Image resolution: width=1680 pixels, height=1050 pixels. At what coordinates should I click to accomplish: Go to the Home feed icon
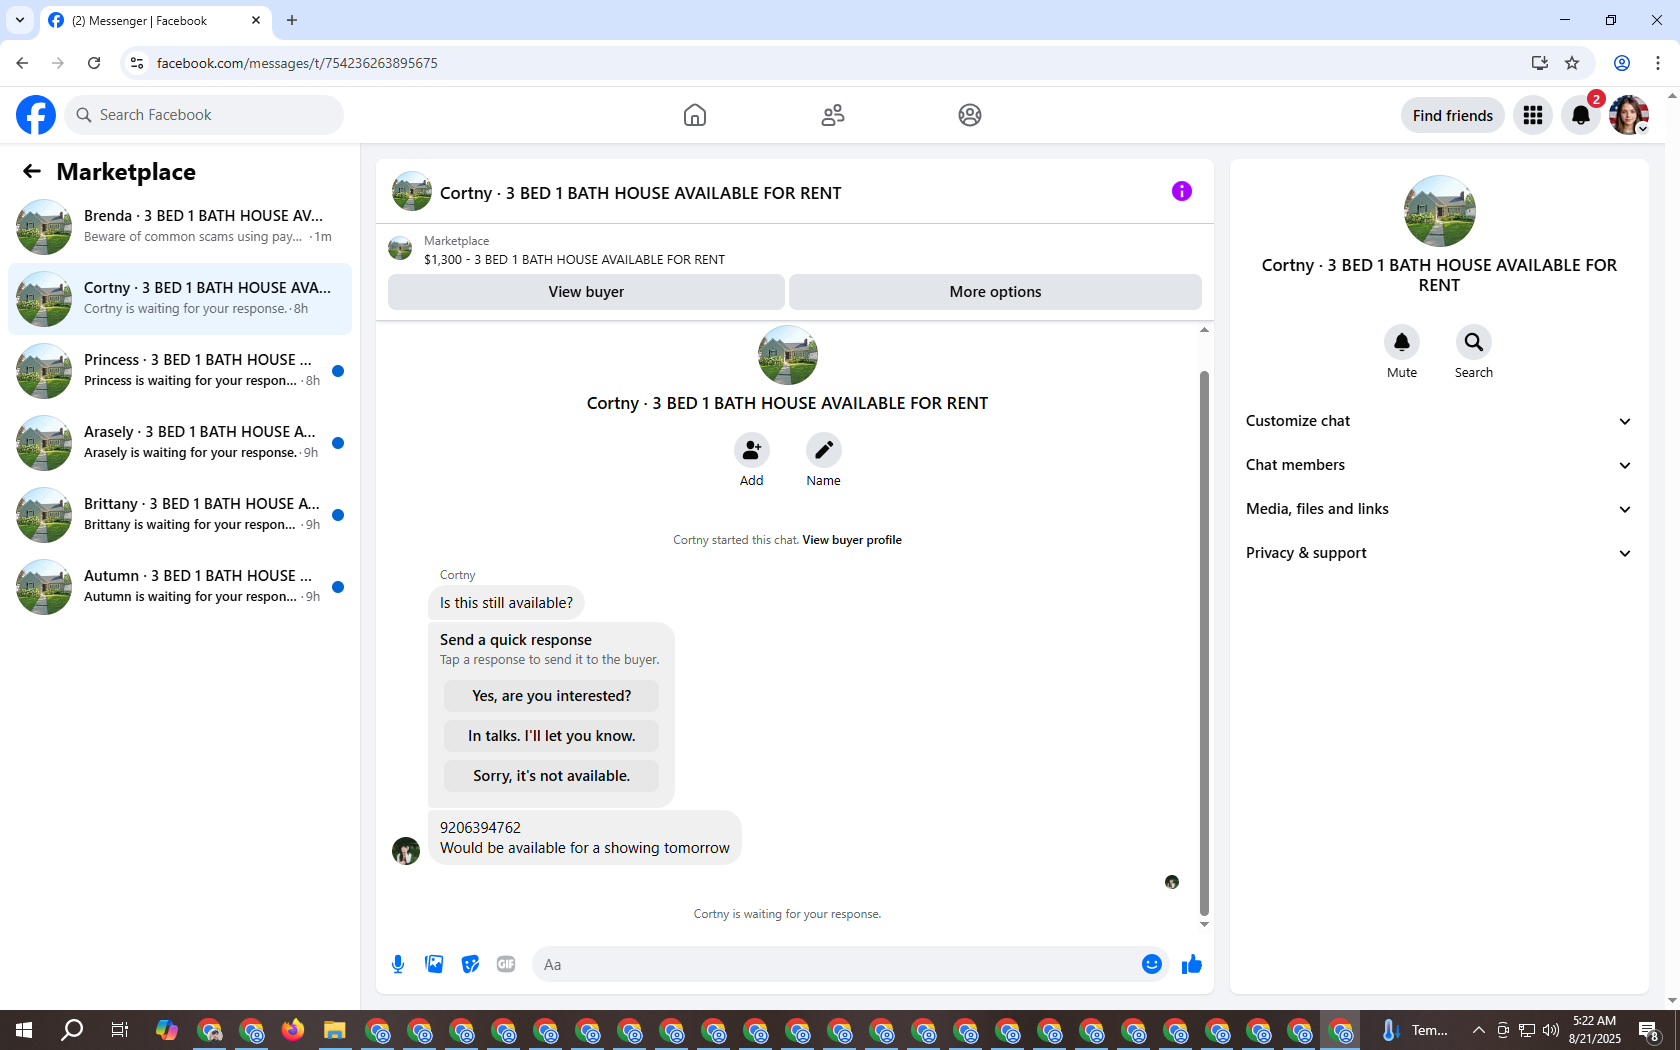tap(695, 115)
